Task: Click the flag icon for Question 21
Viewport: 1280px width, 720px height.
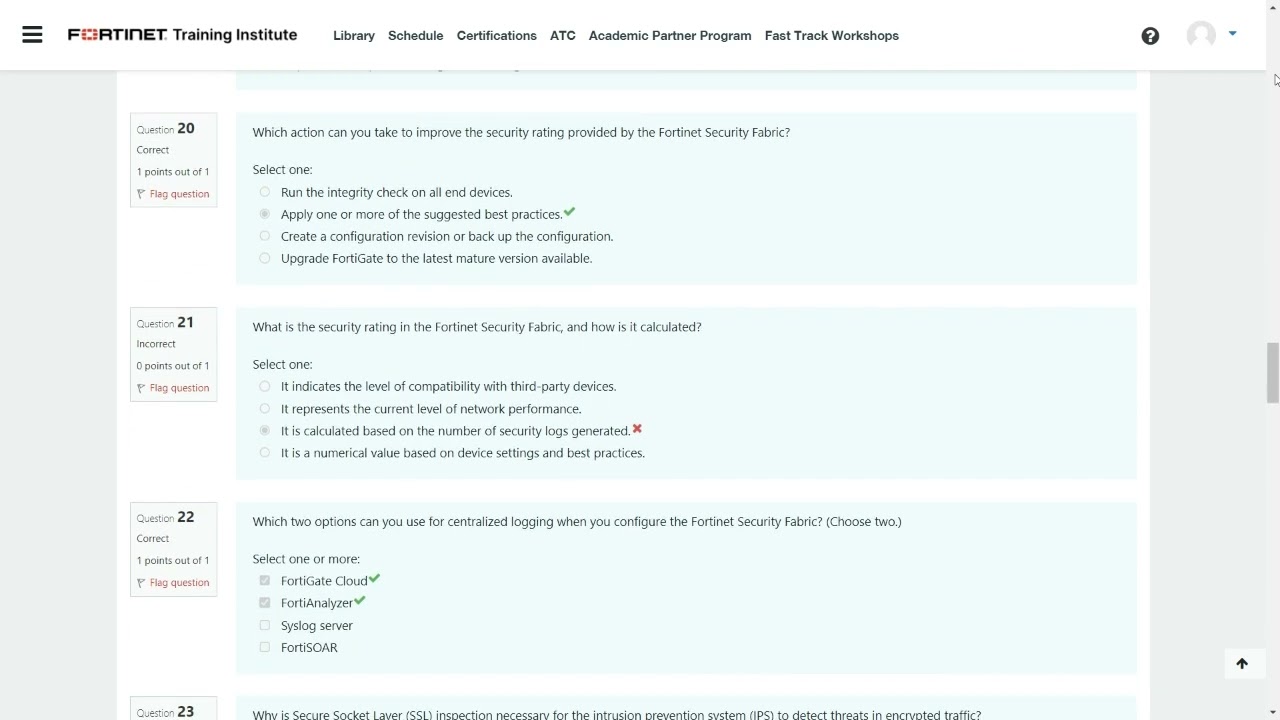Action: click(x=141, y=388)
